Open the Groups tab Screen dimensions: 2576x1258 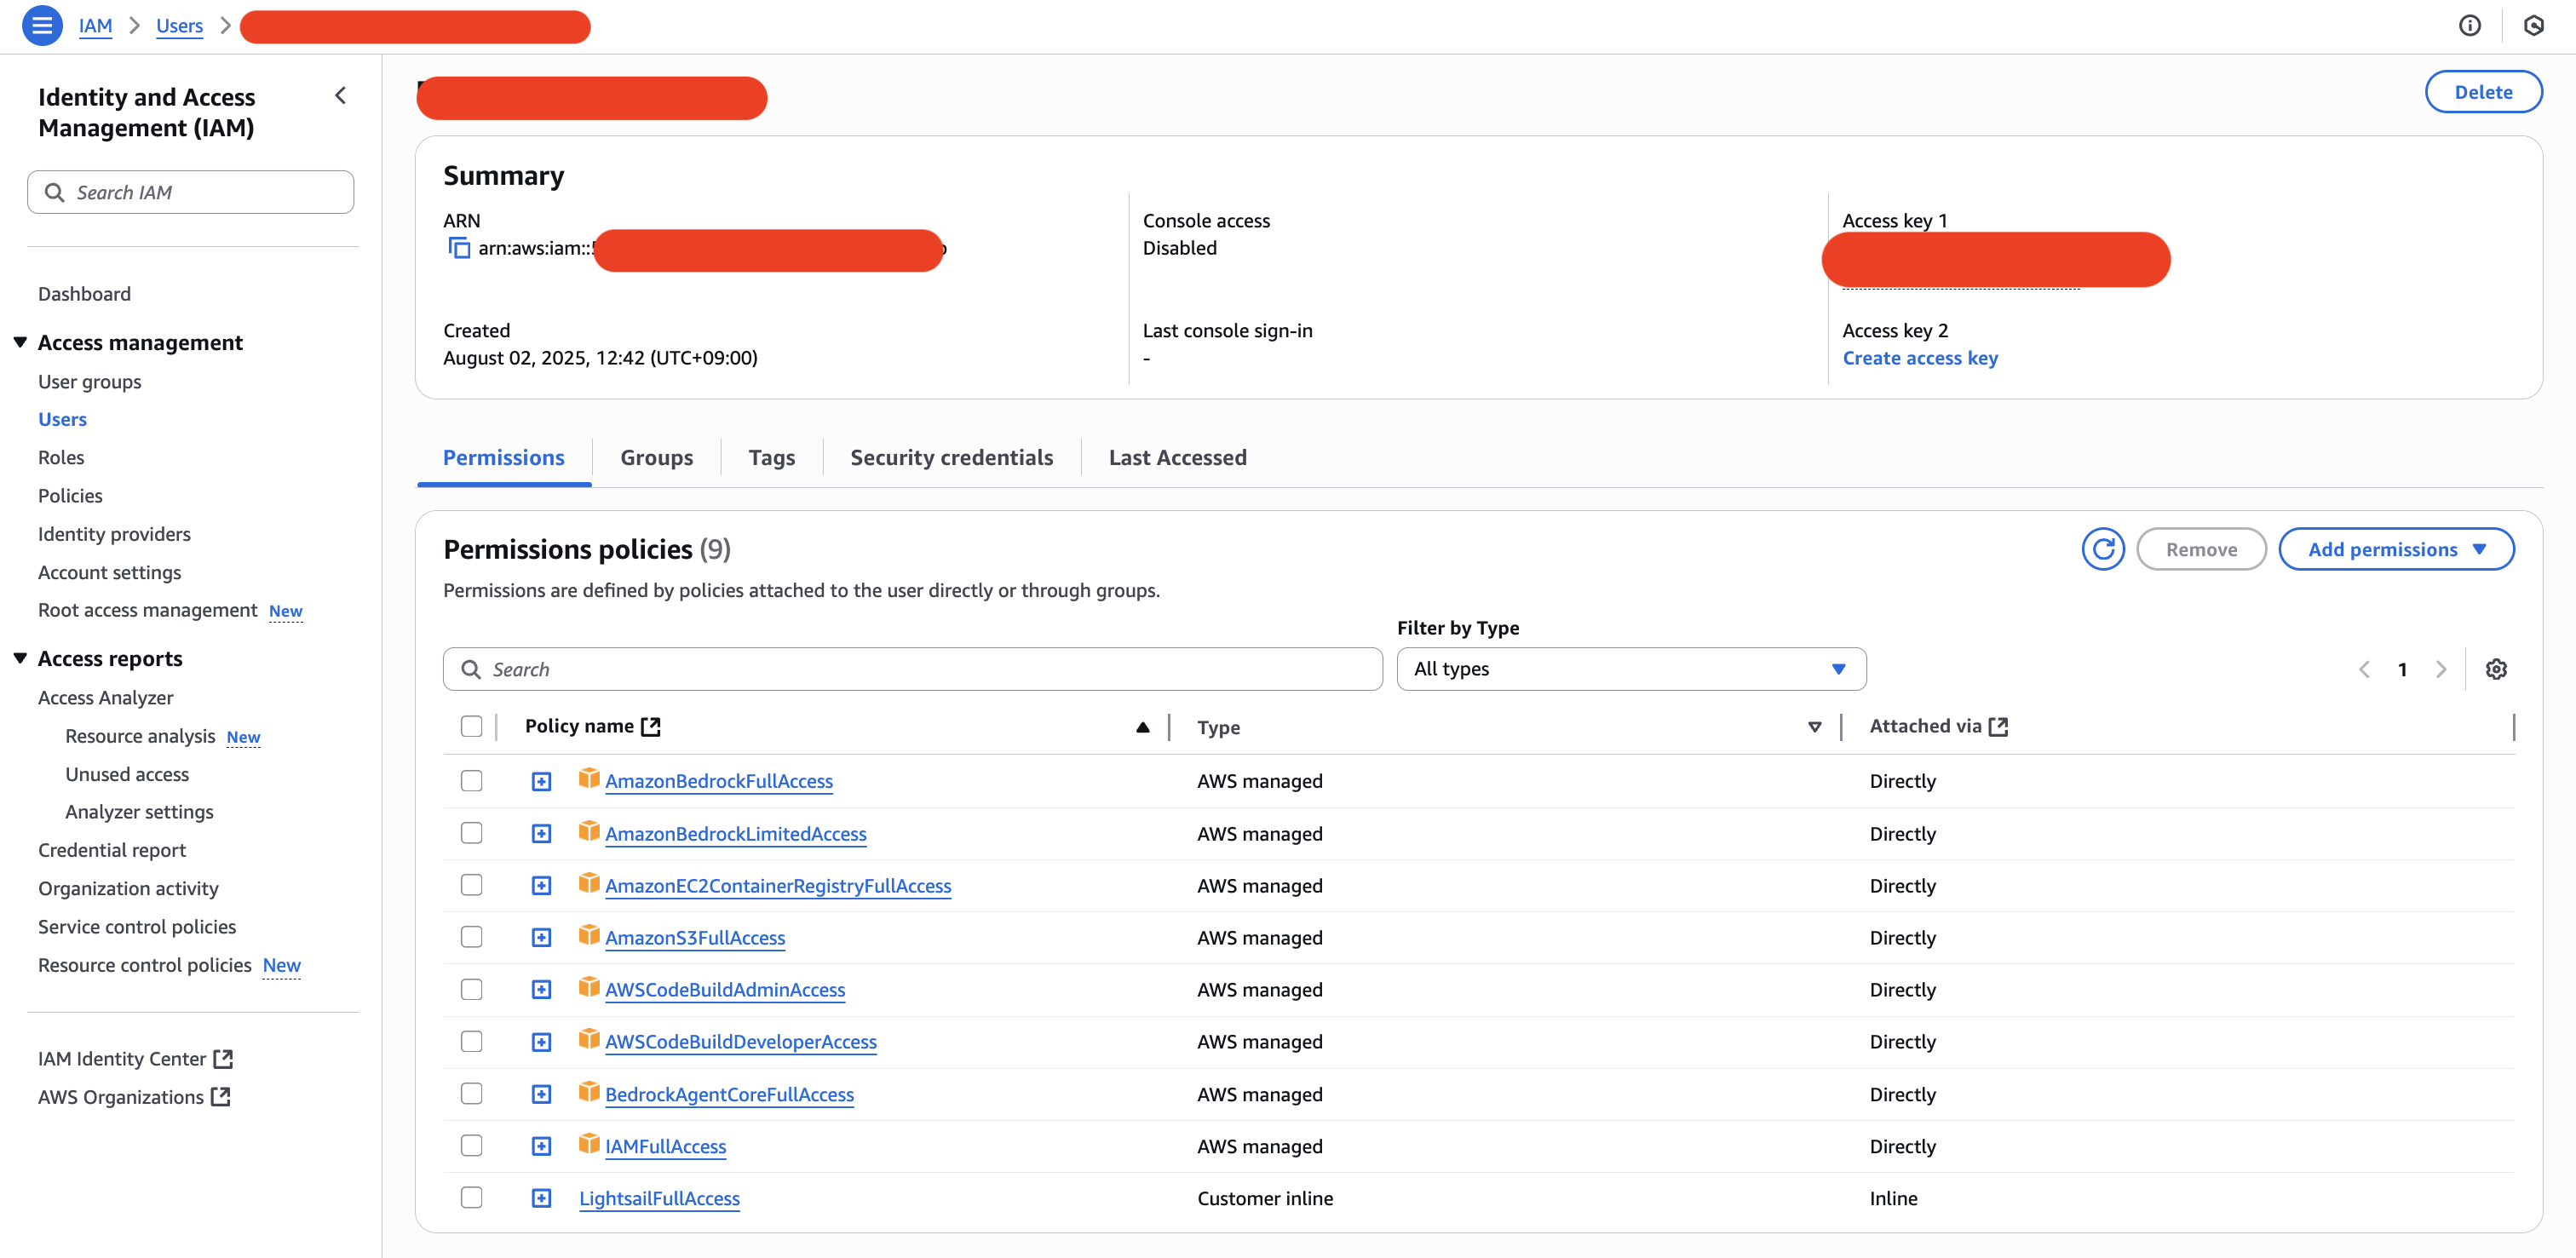tap(656, 457)
